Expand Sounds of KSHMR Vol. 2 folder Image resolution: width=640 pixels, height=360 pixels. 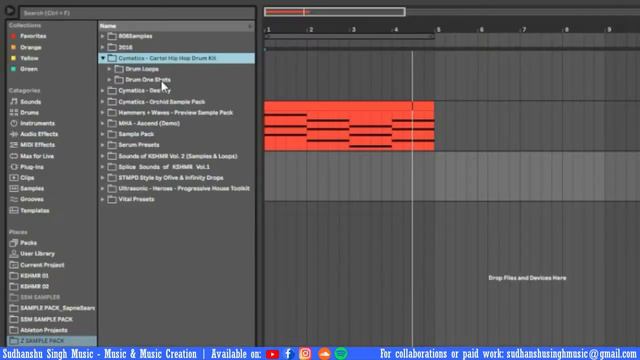102,156
